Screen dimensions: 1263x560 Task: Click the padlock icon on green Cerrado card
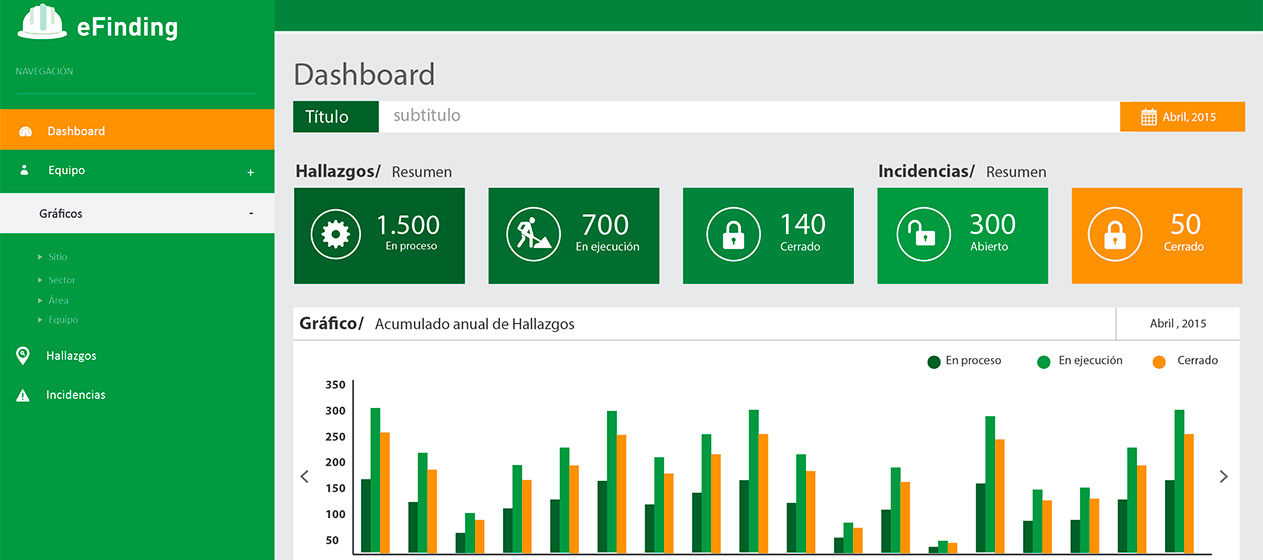pos(733,235)
